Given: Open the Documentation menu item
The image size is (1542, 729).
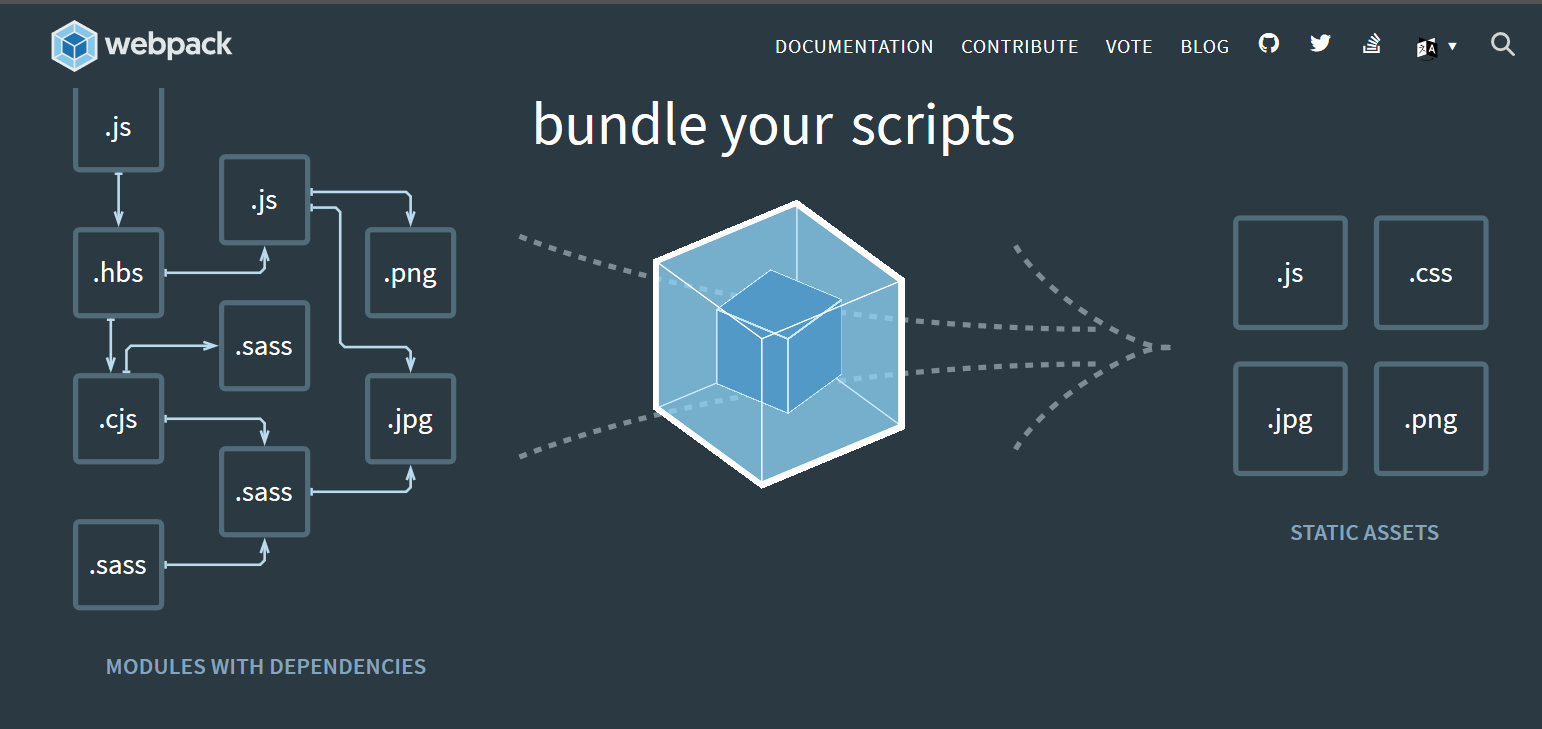Looking at the screenshot, I should click(854, 47).
